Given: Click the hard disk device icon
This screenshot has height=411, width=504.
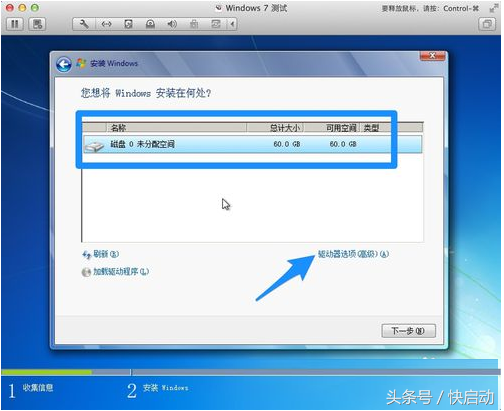Looking at the screenshot, I should pyautogui.click(x=128, y=24).
